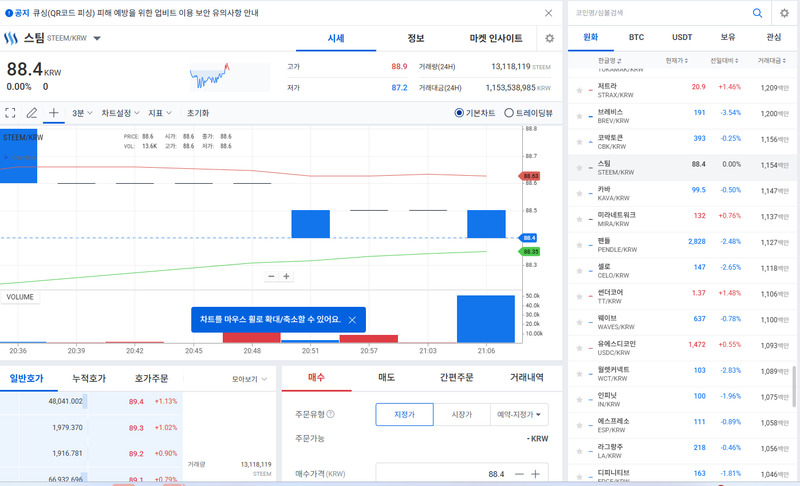
Task: Open 간편주문 tab
Action: click(x=457, y=378)
